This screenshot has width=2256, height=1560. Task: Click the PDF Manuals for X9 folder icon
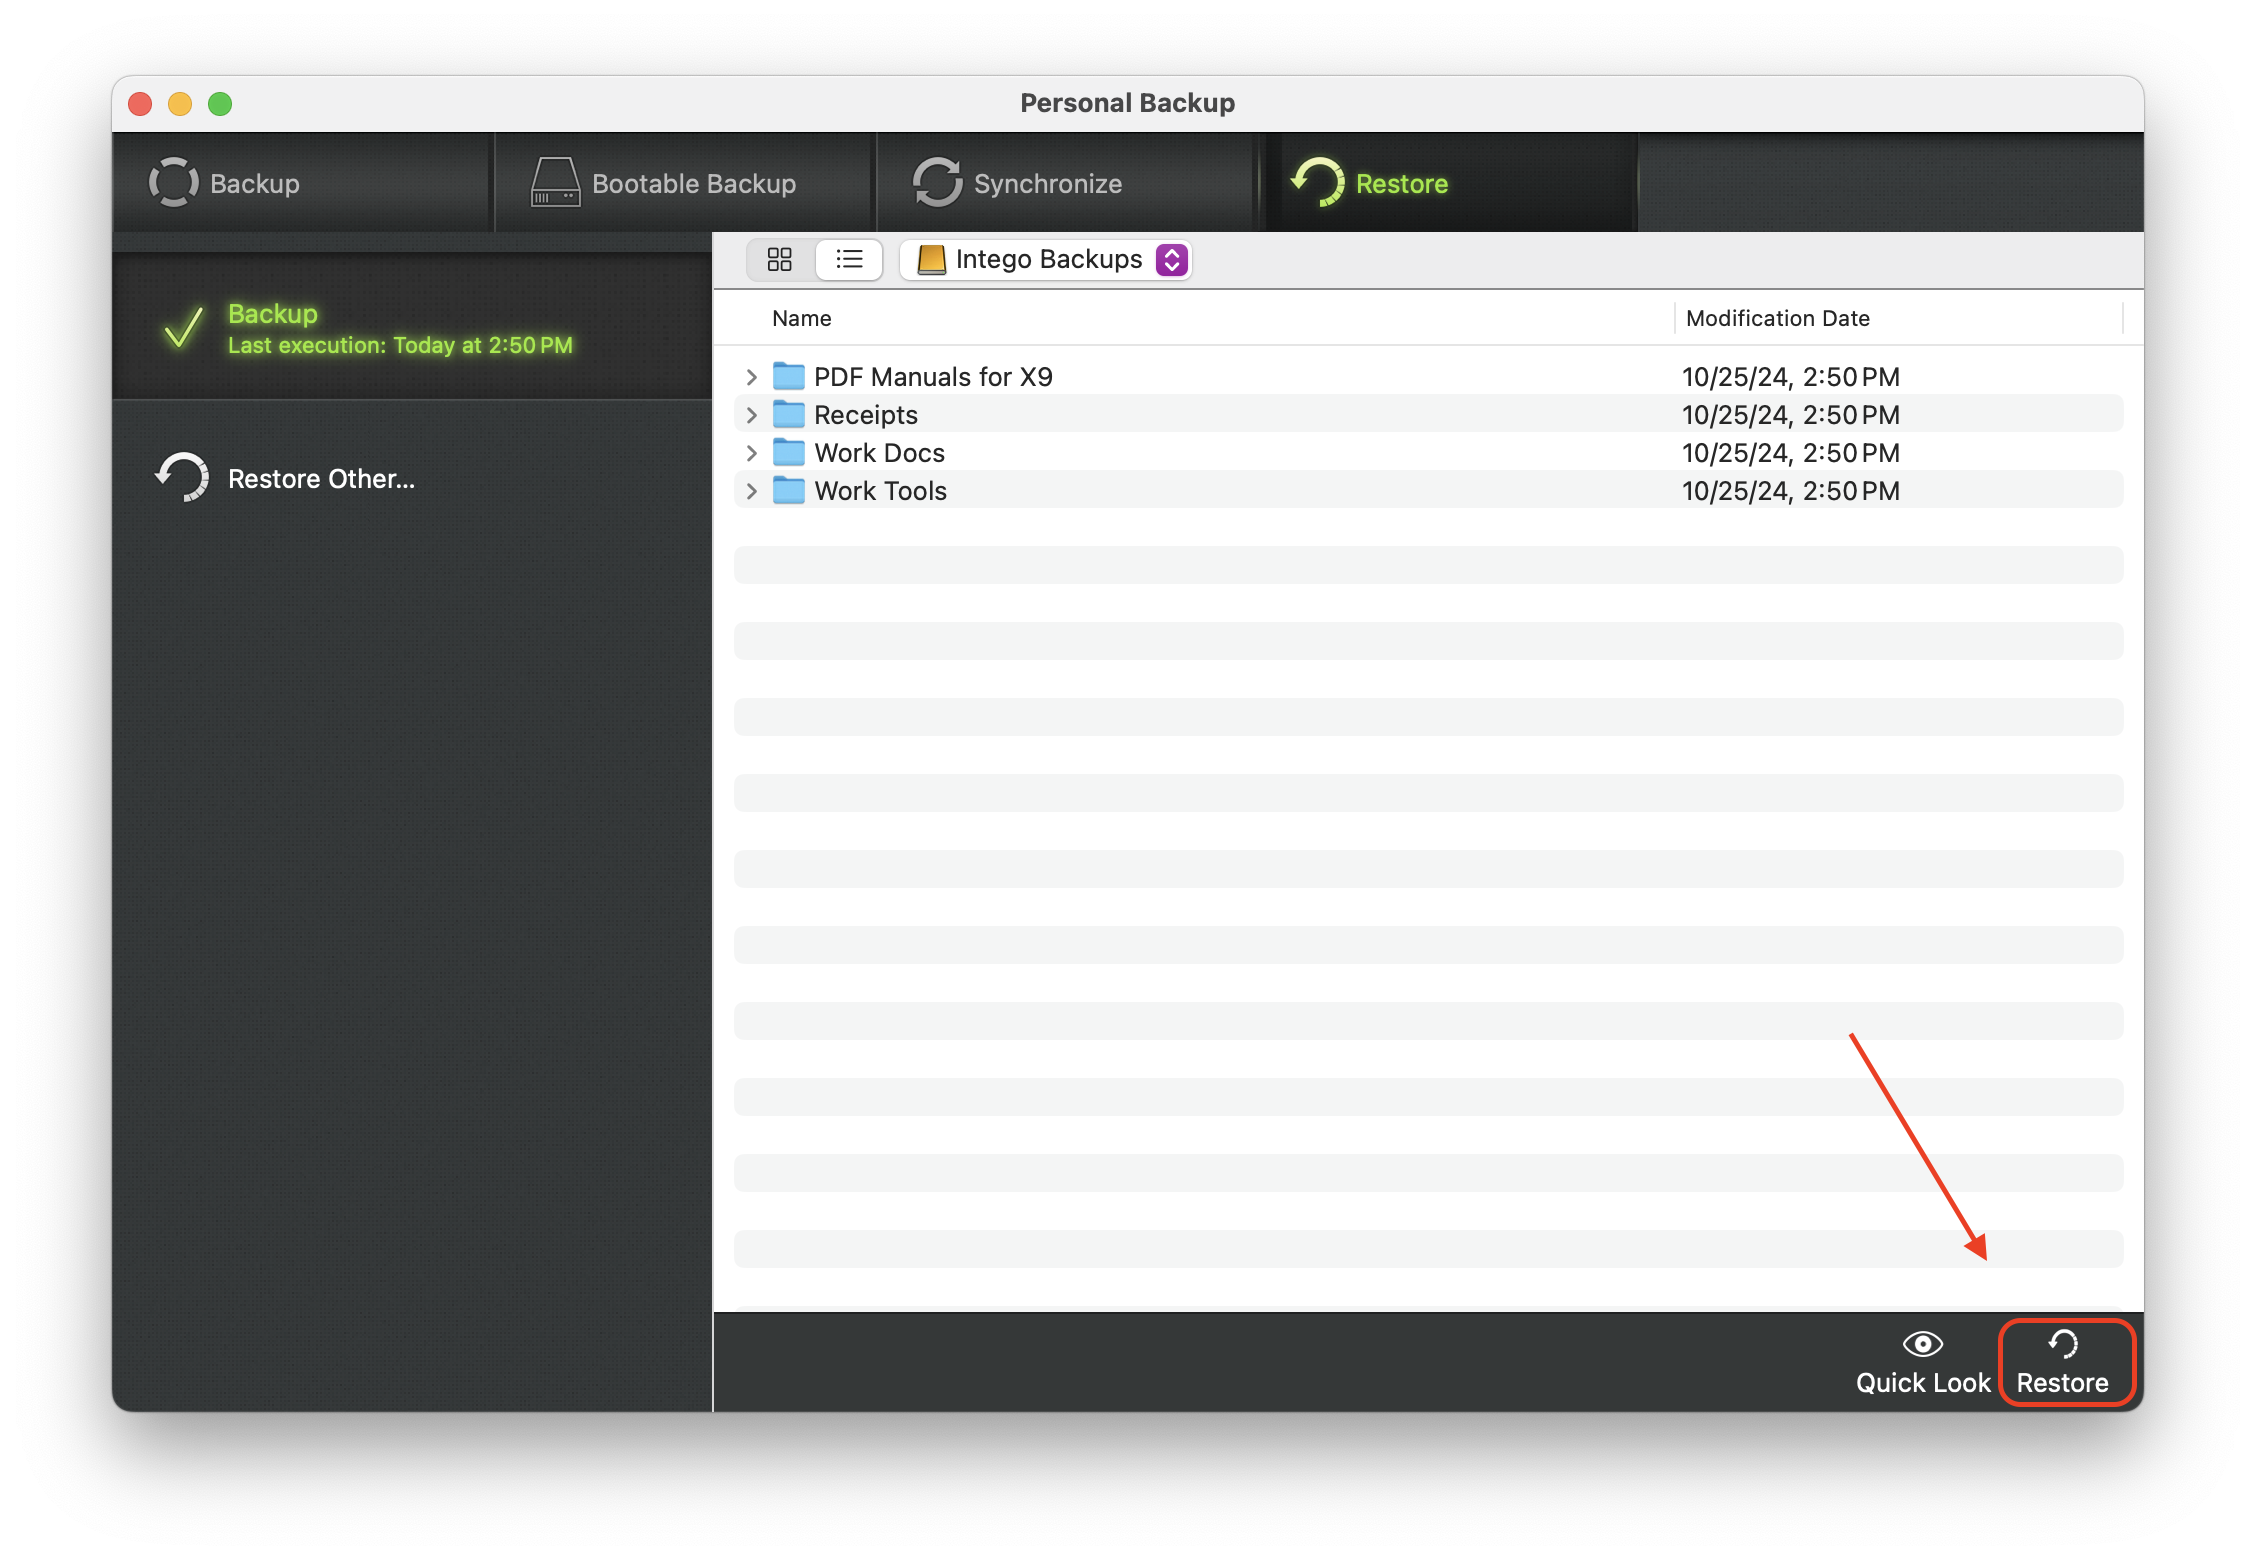[x=789, y=376]
